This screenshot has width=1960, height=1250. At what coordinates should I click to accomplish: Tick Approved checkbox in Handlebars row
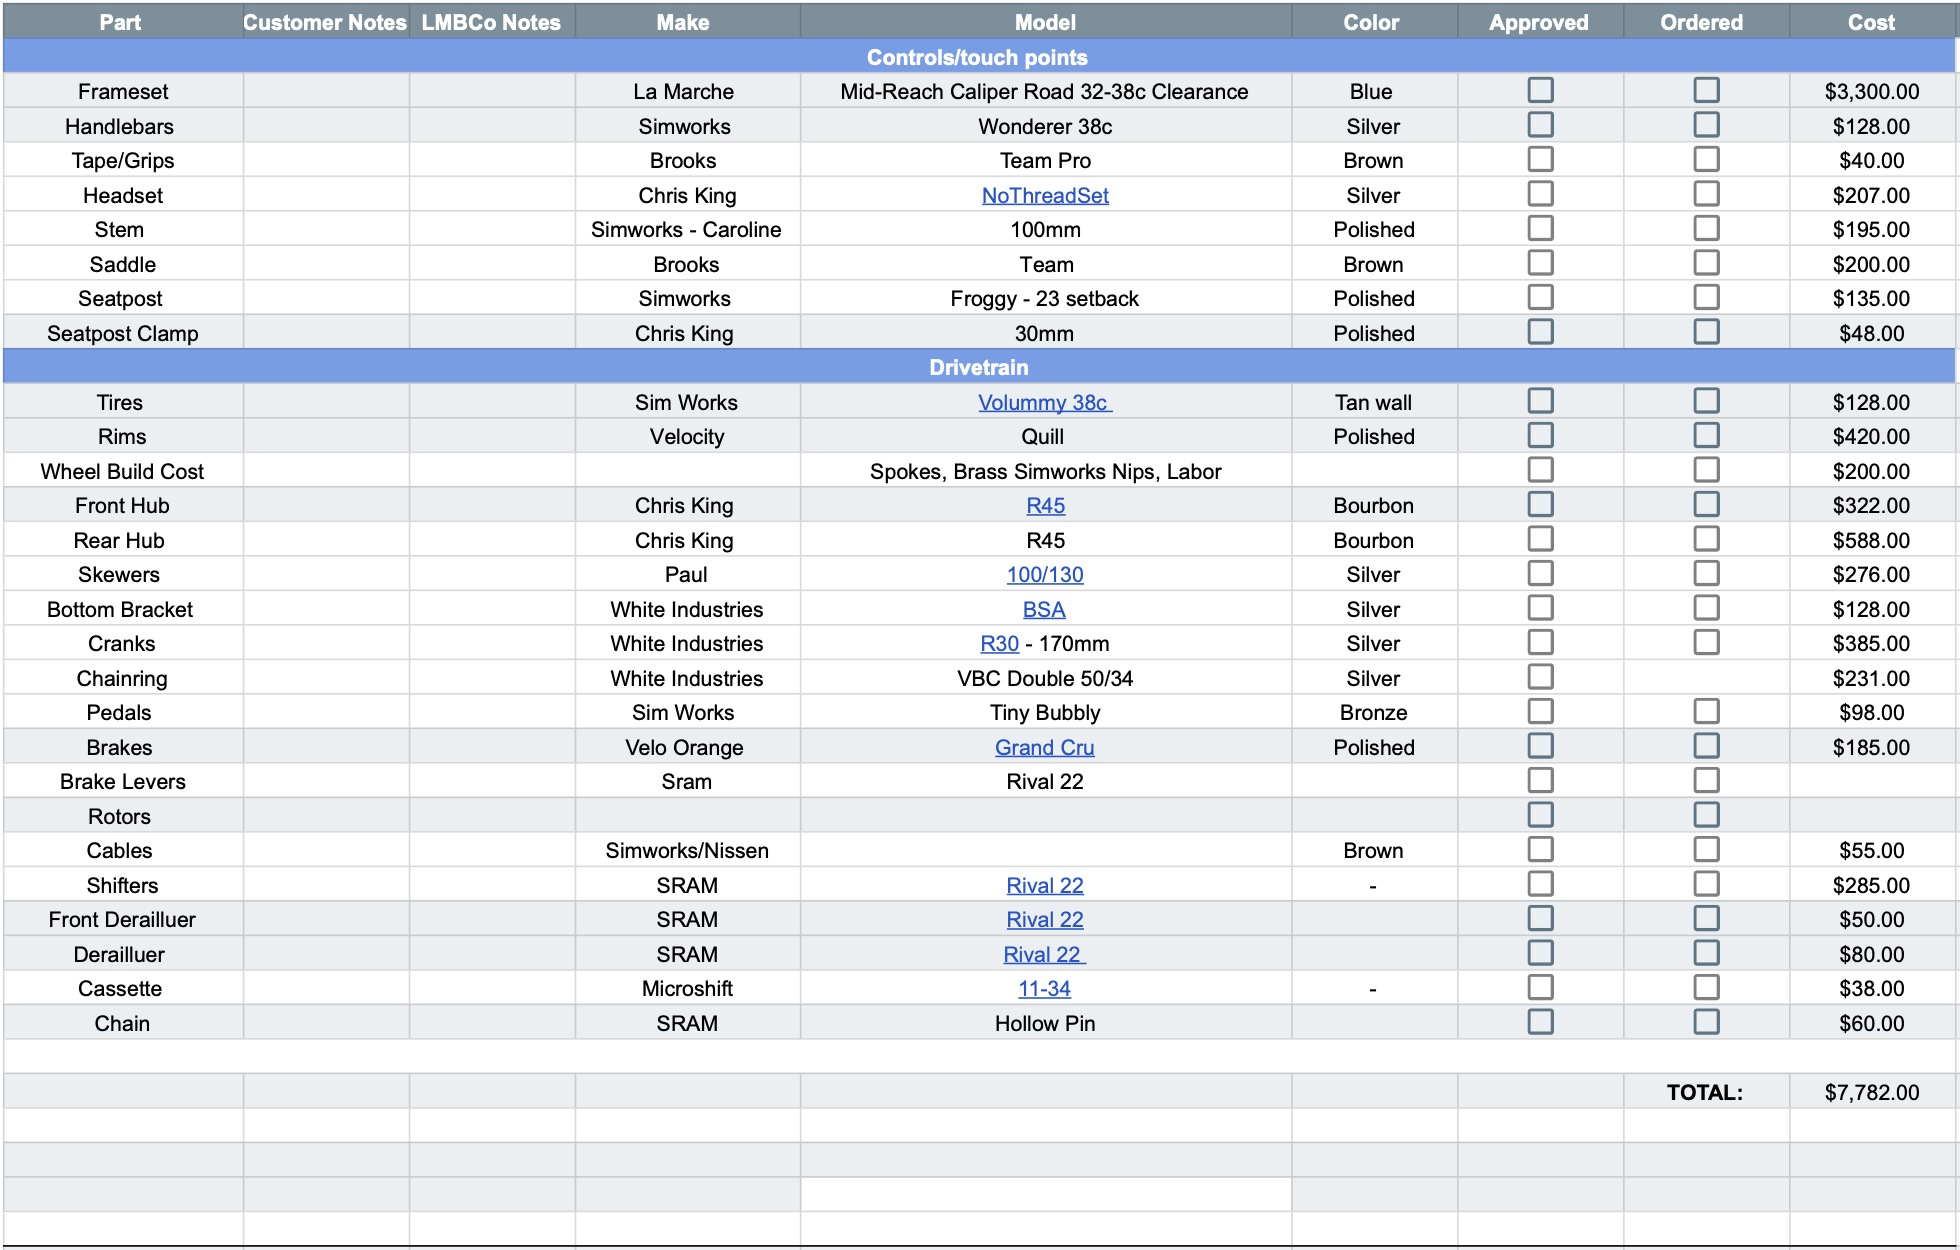tap(1540, 125)
